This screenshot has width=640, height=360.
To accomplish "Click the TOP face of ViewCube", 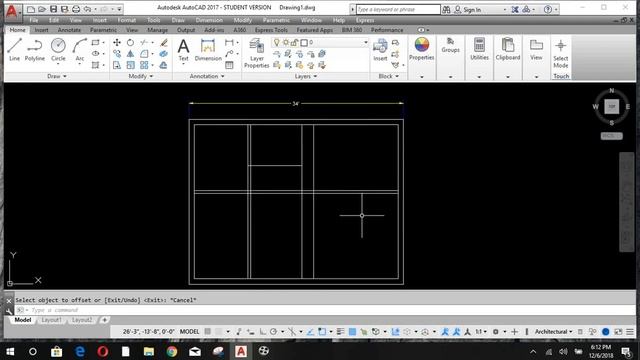I will (x=611, y=107).
